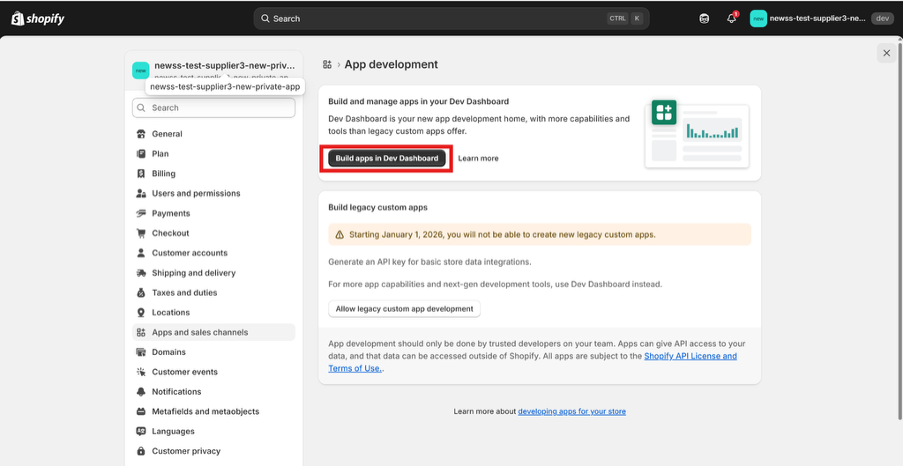Open Domains settings
This screenshot has width=904, height=466.
[x=168, y=352]
